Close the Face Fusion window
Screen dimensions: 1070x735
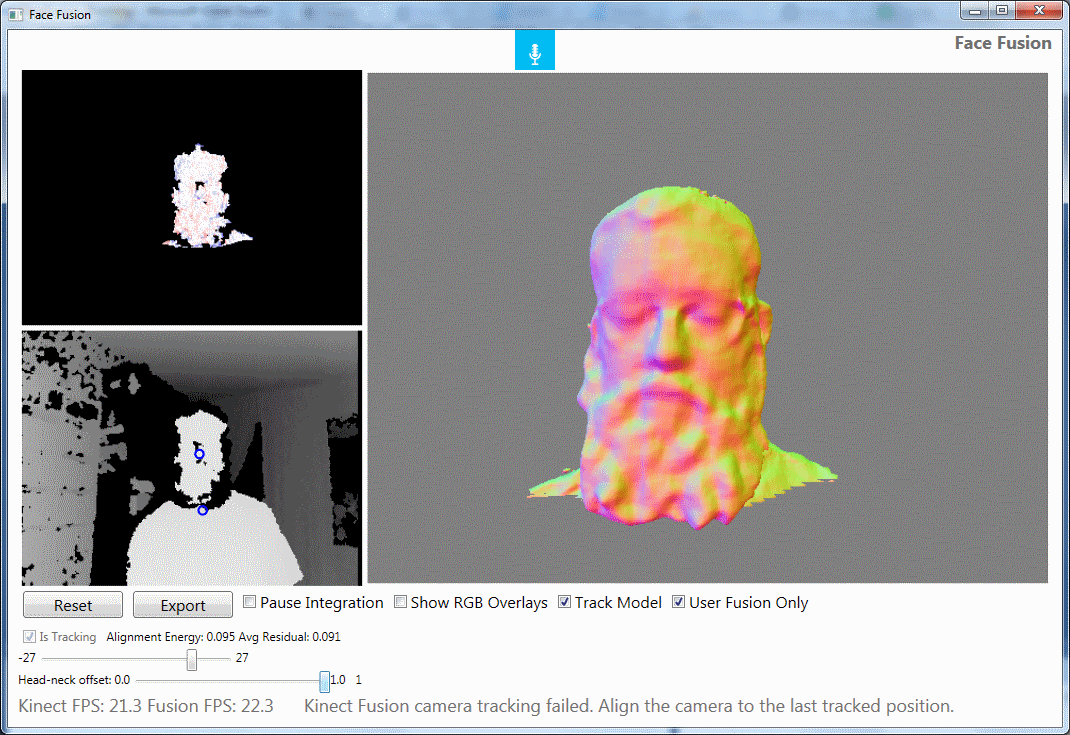[x=1039, y=10]
